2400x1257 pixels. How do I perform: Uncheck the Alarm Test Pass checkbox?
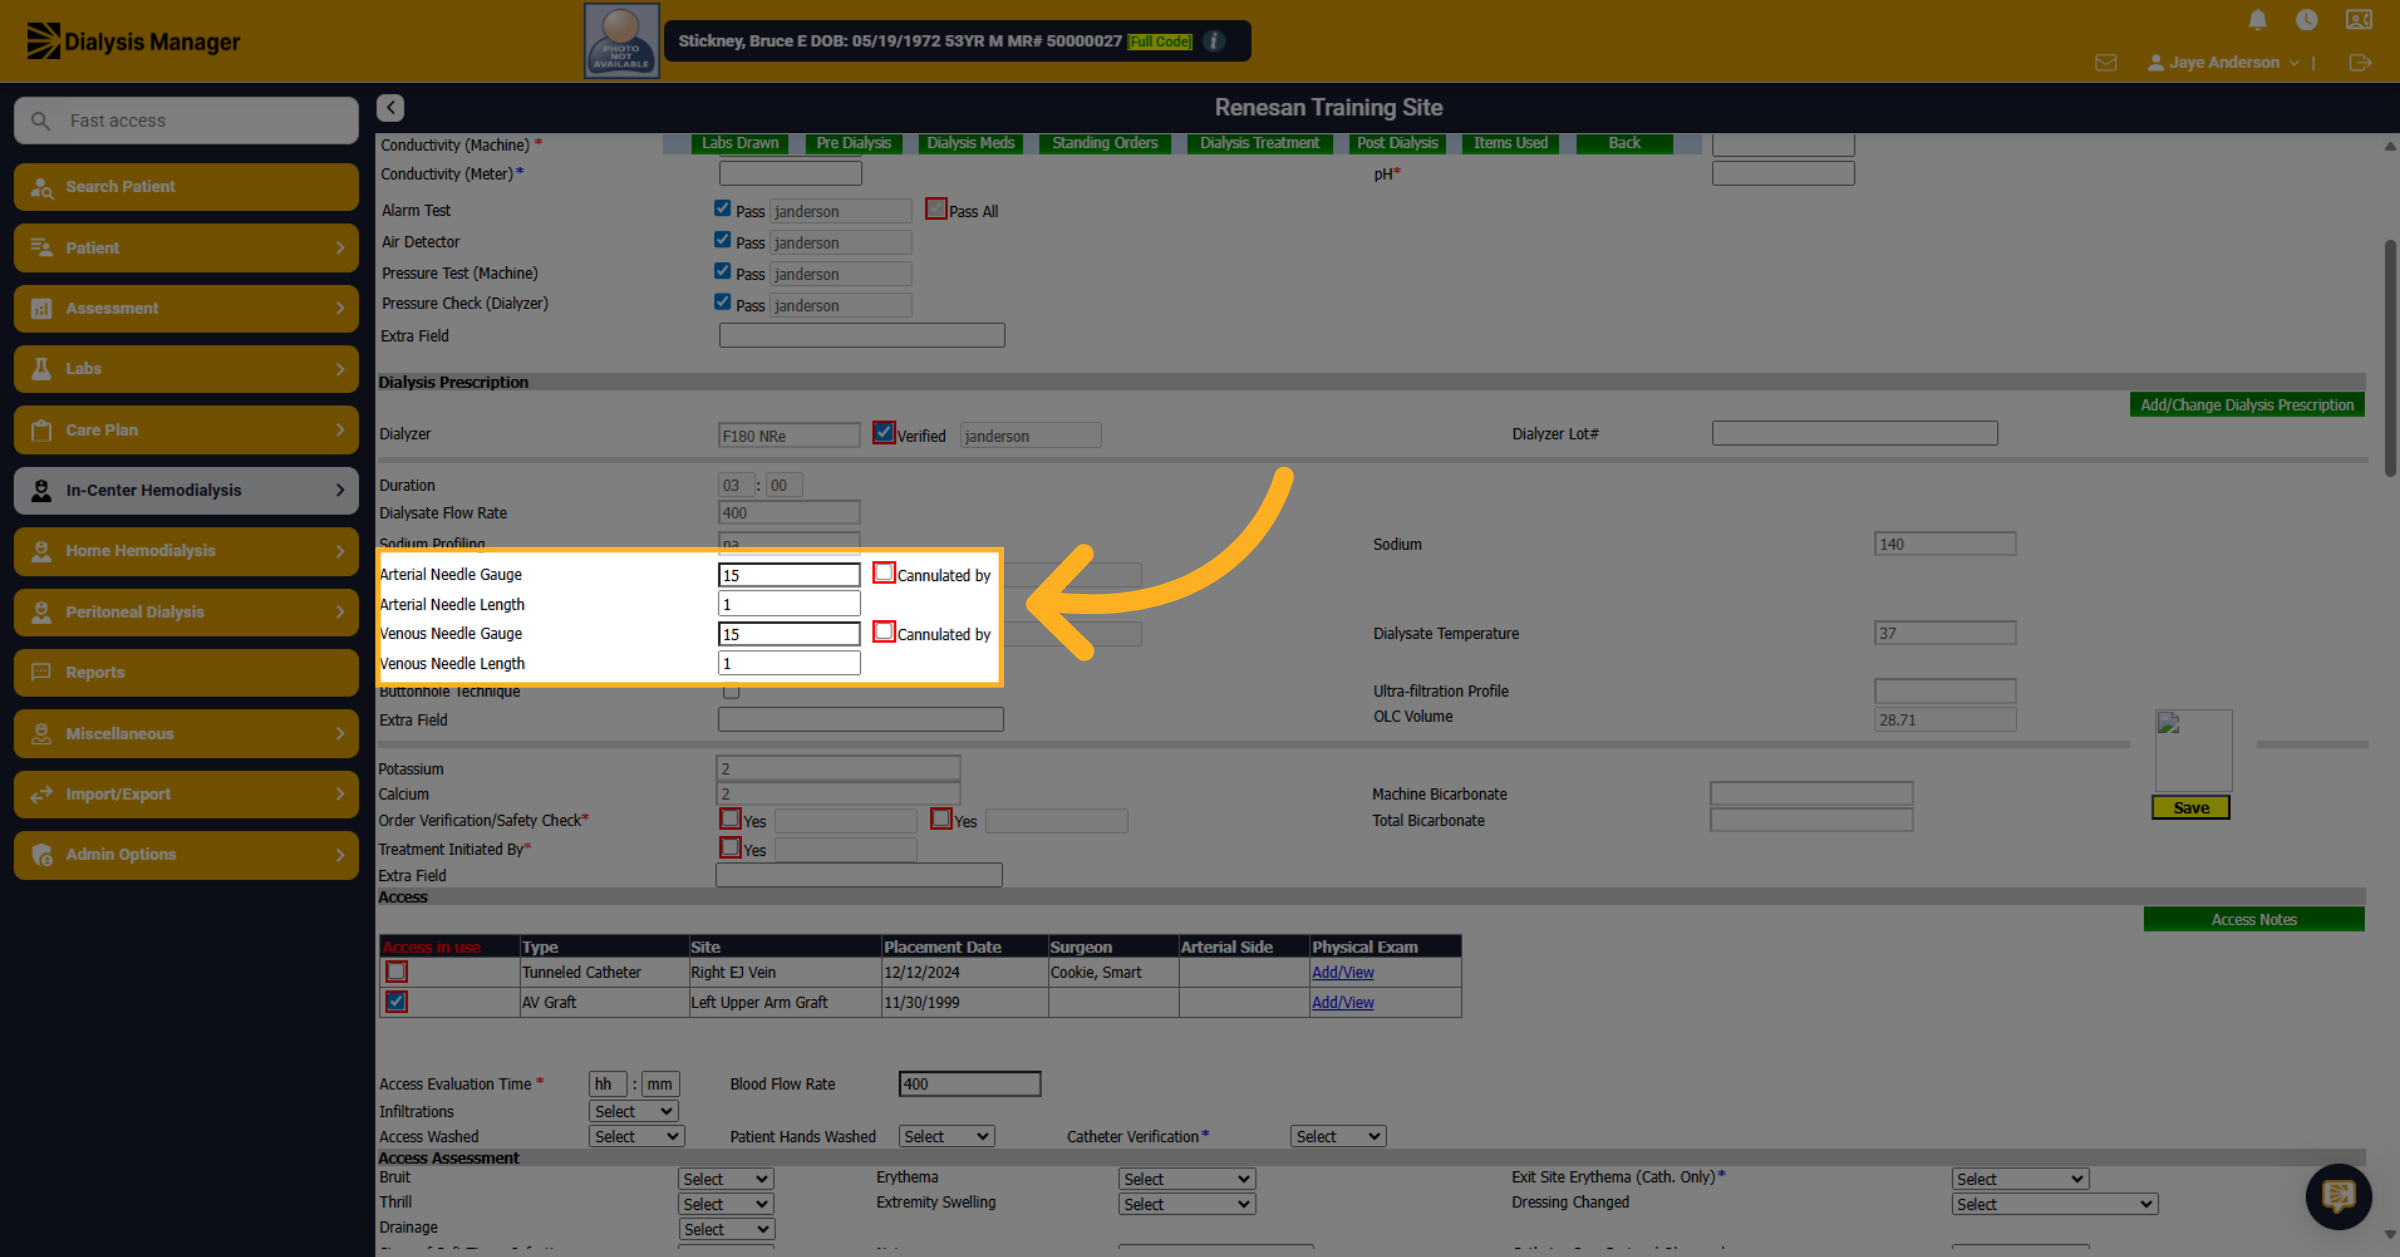click(723, 209)
